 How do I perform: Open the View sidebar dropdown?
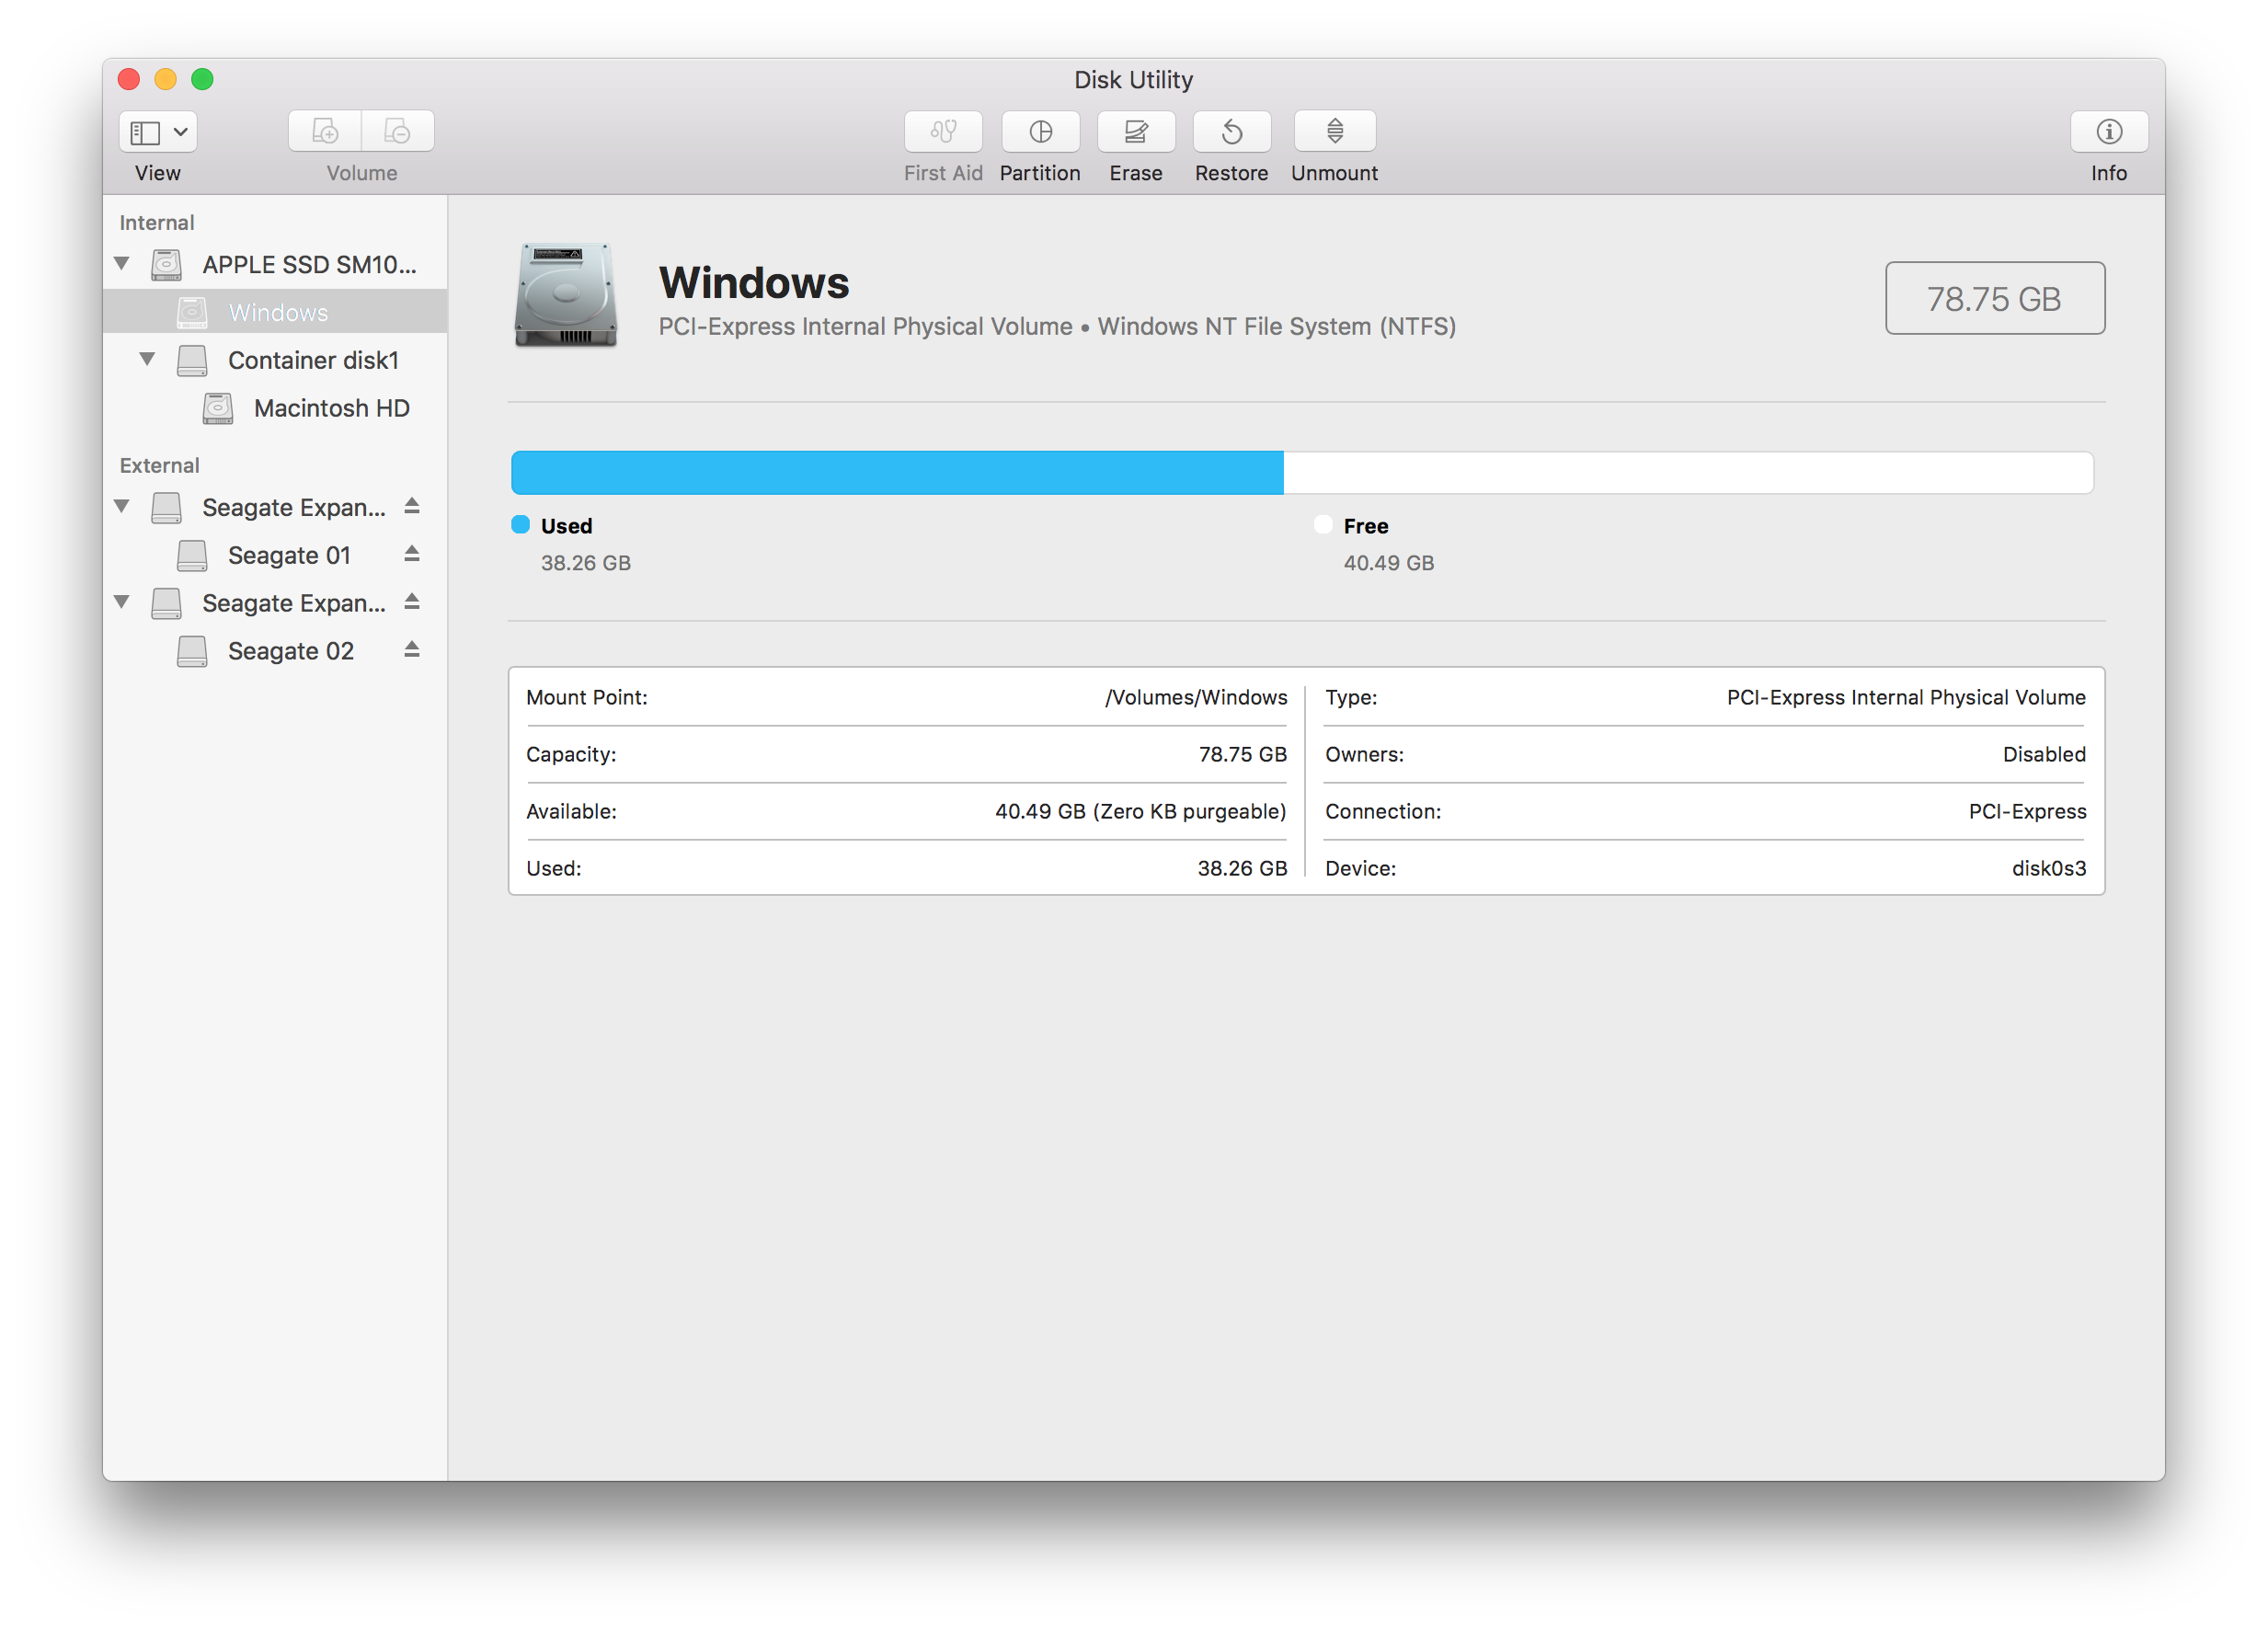[x=158, y=131]
